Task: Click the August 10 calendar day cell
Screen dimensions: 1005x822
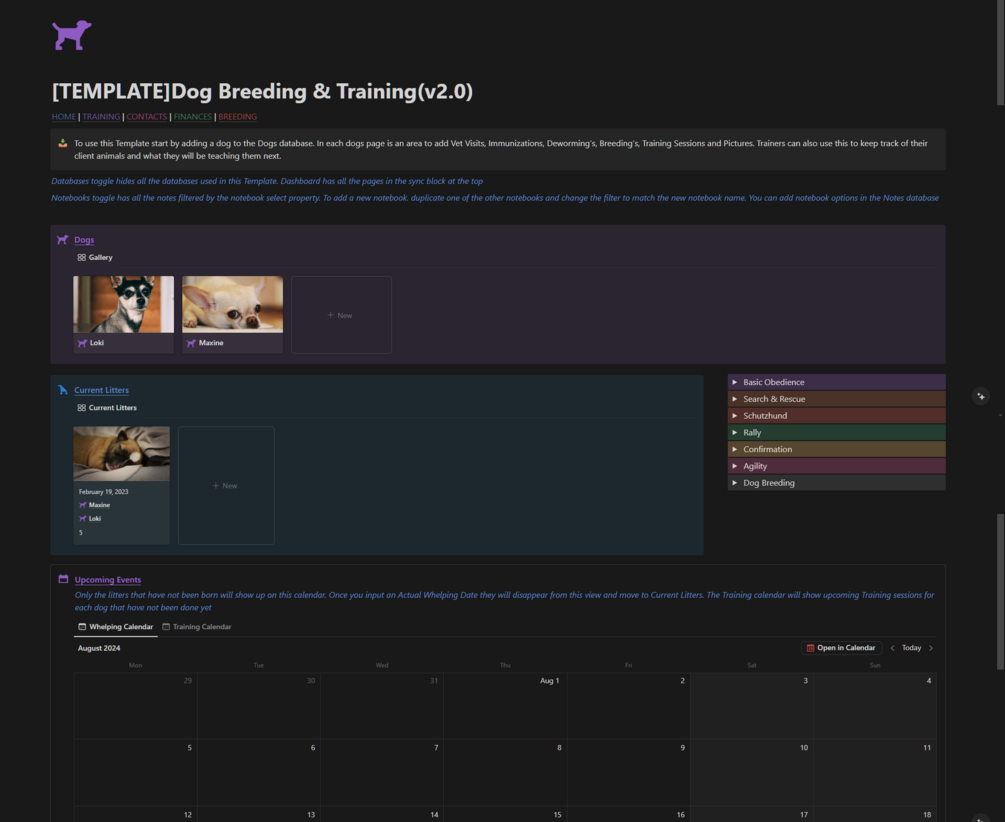Action: pyautogui.click(x=751, y=773)
